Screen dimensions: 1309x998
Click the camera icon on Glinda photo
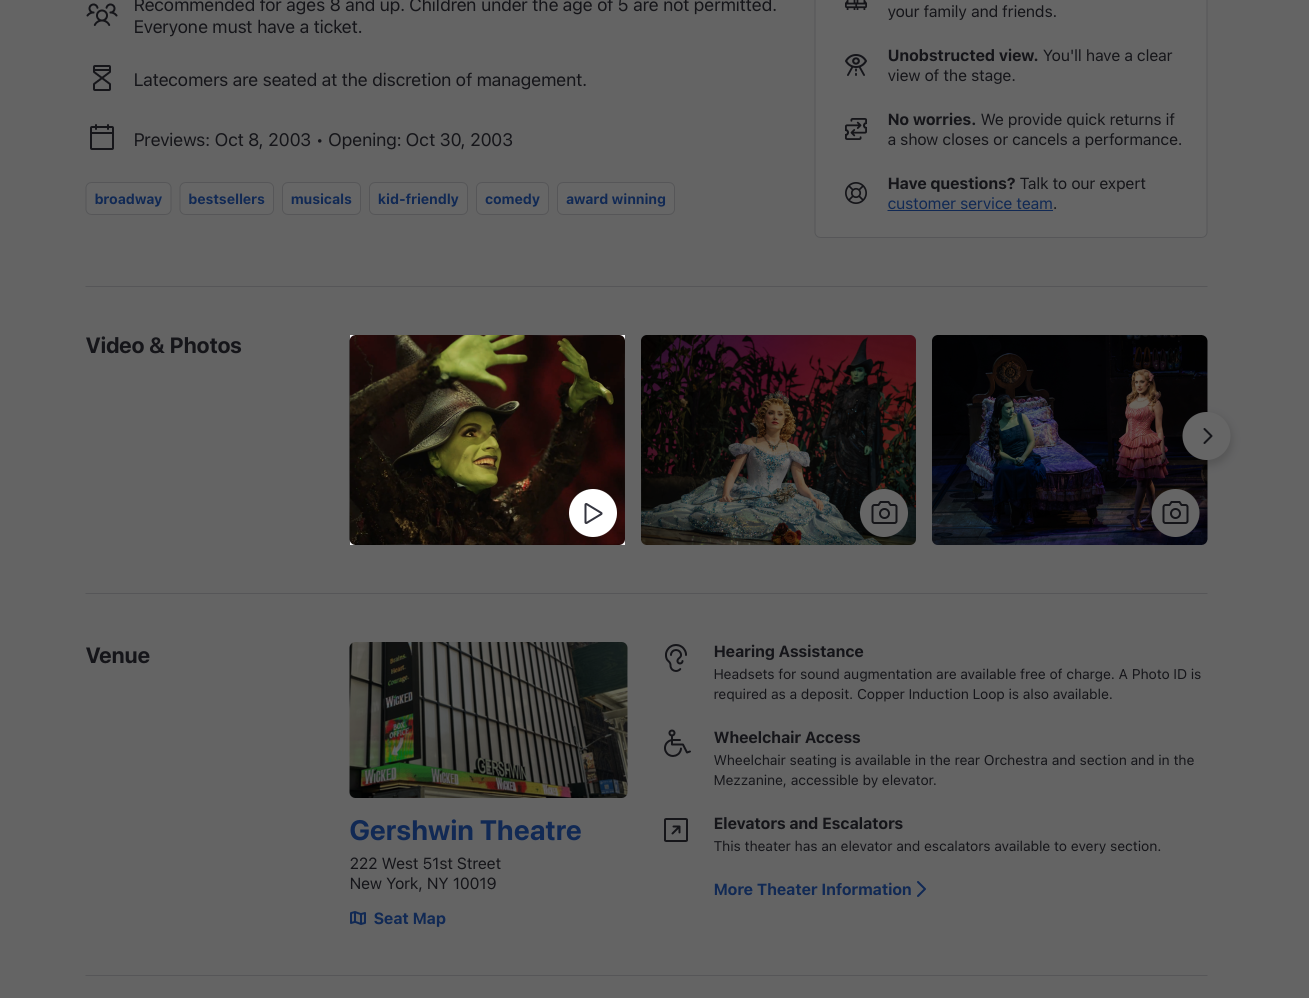(x=884, y=513)
